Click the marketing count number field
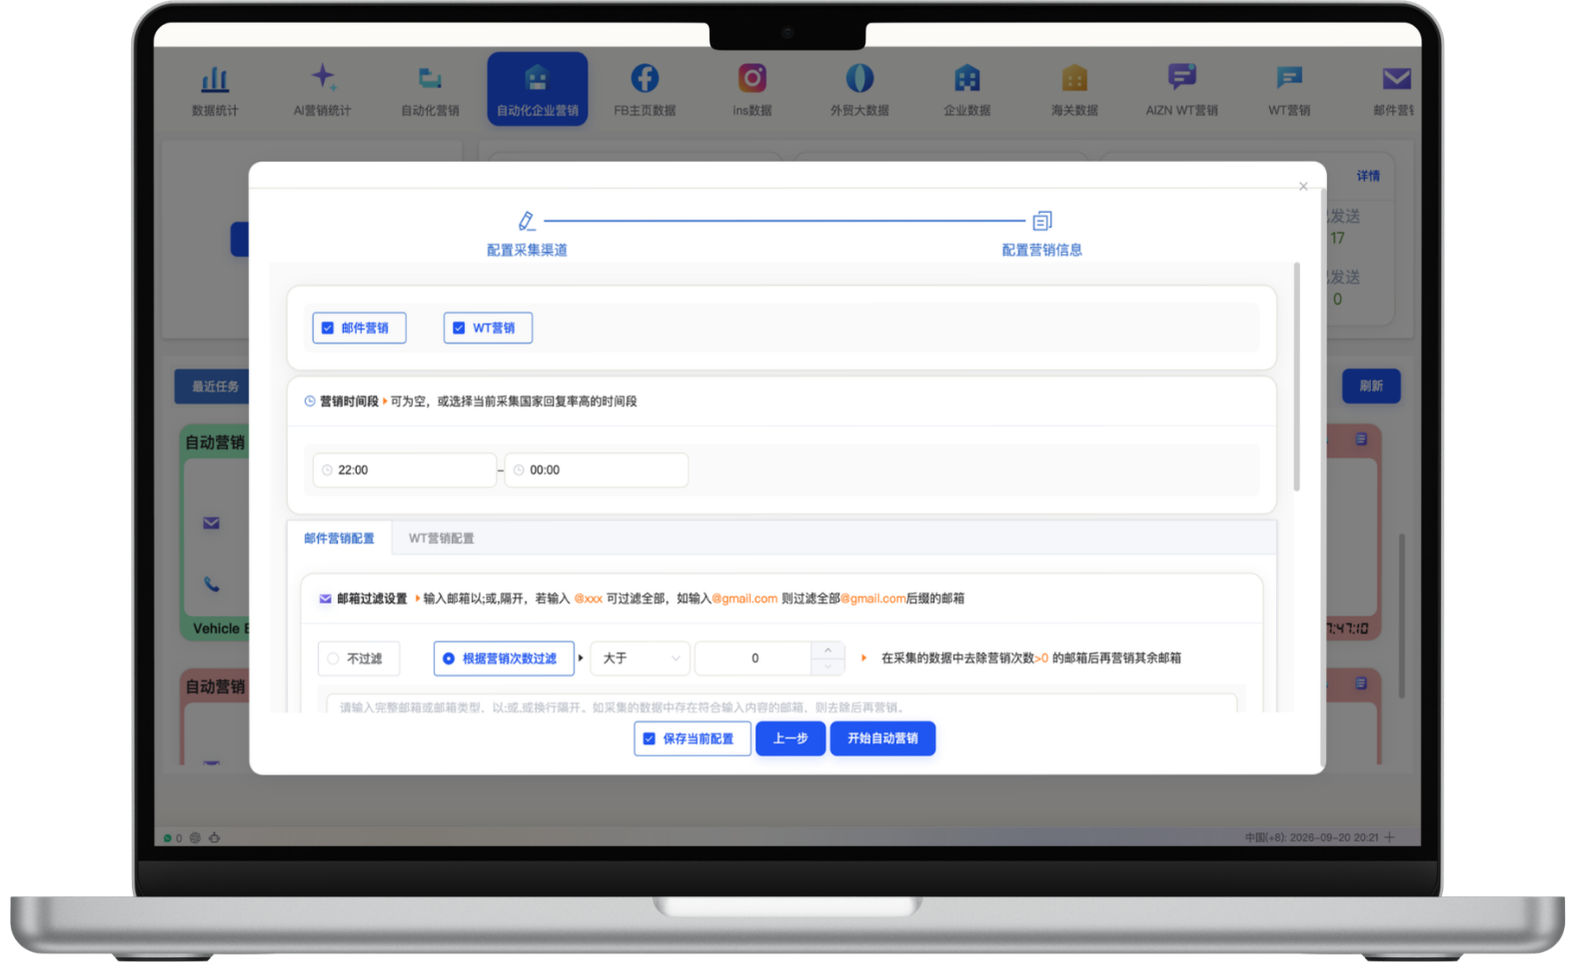 click(754, 658)
